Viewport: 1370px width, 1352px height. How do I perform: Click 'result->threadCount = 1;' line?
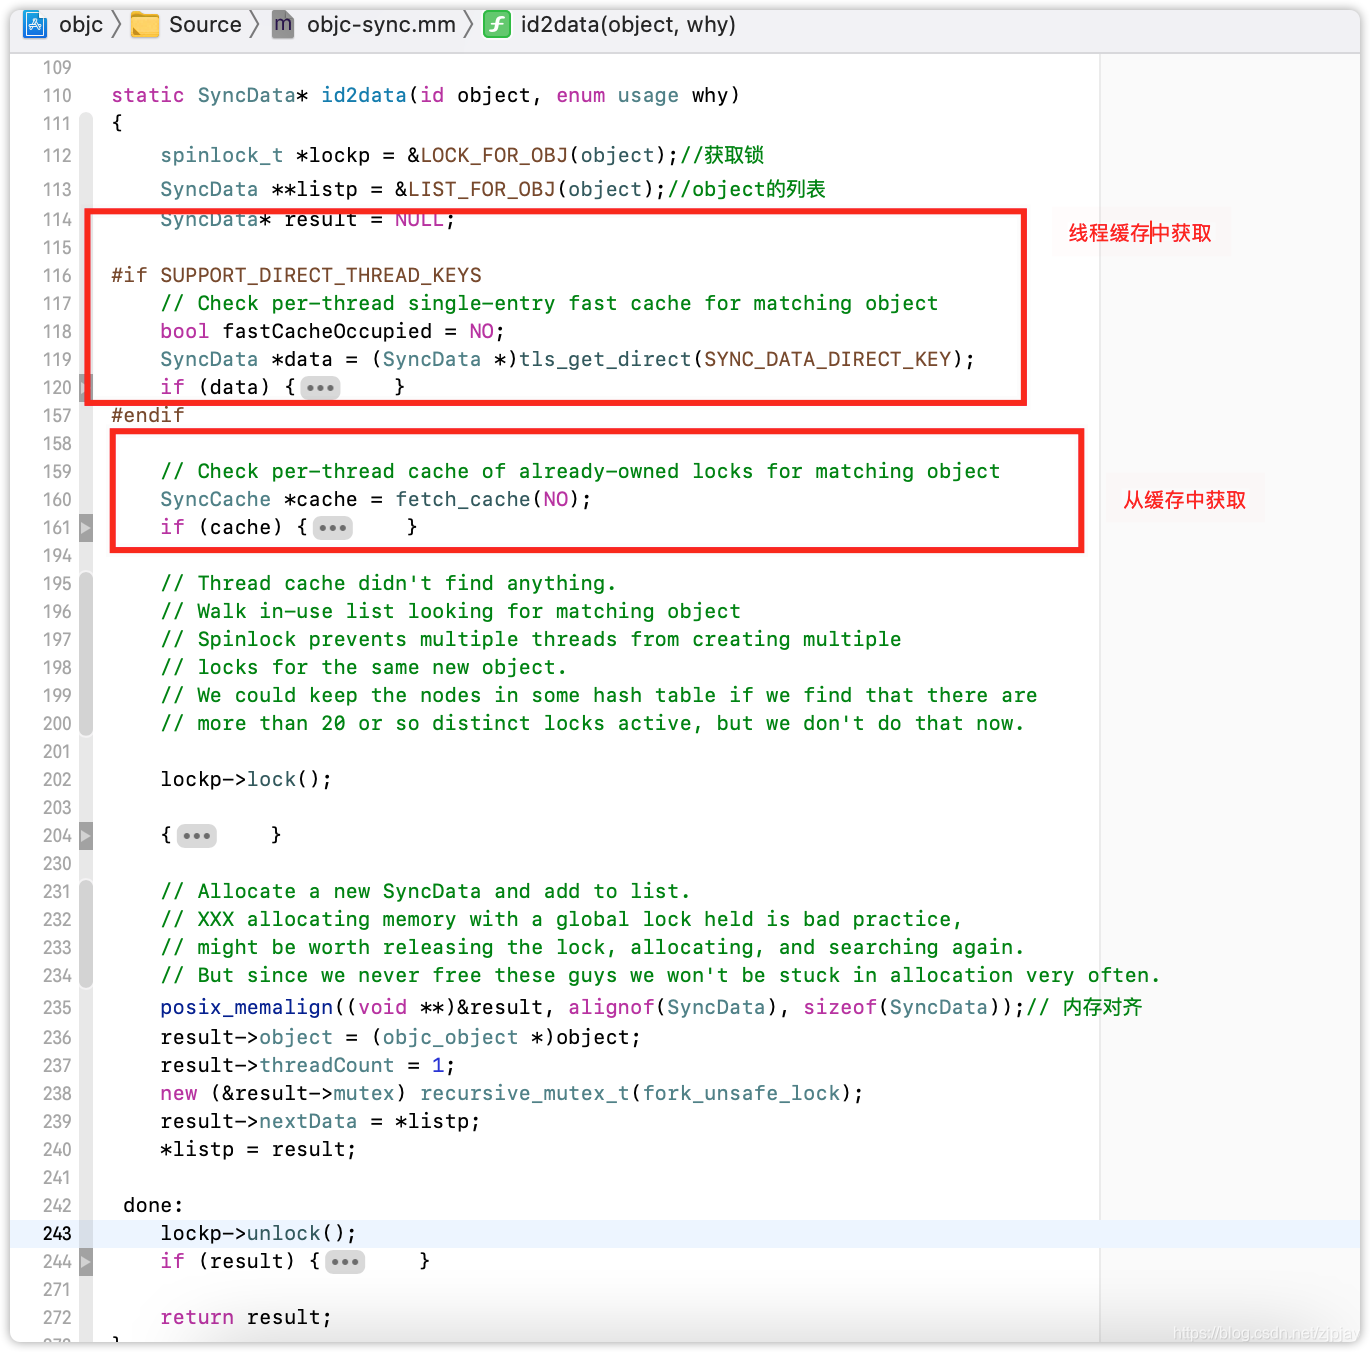[x=308, y=1065]
